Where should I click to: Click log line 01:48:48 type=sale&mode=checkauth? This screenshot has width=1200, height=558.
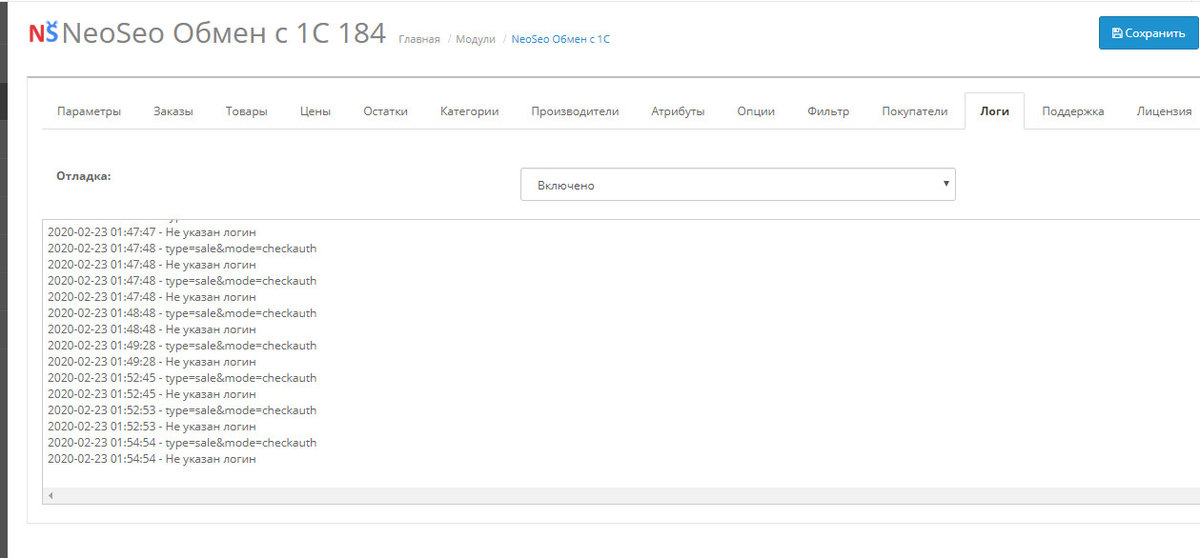(182, 313)
